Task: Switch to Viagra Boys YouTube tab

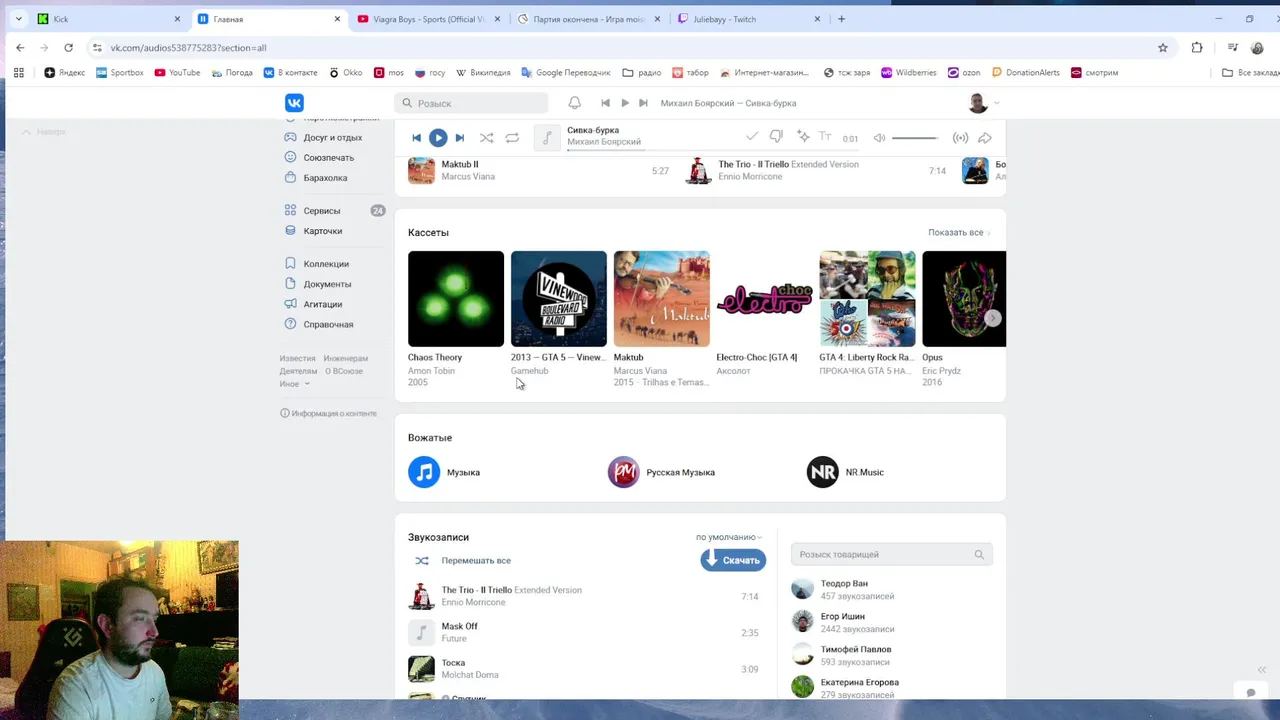Action: [428, 19]
